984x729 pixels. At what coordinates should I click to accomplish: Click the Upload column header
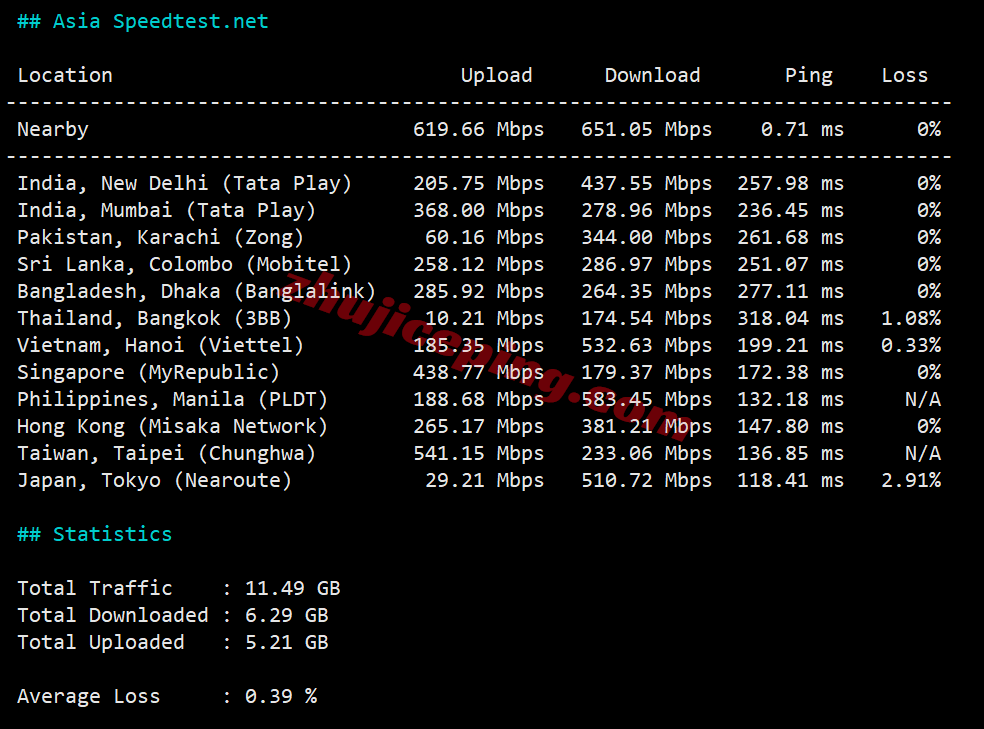coord(496,75)
